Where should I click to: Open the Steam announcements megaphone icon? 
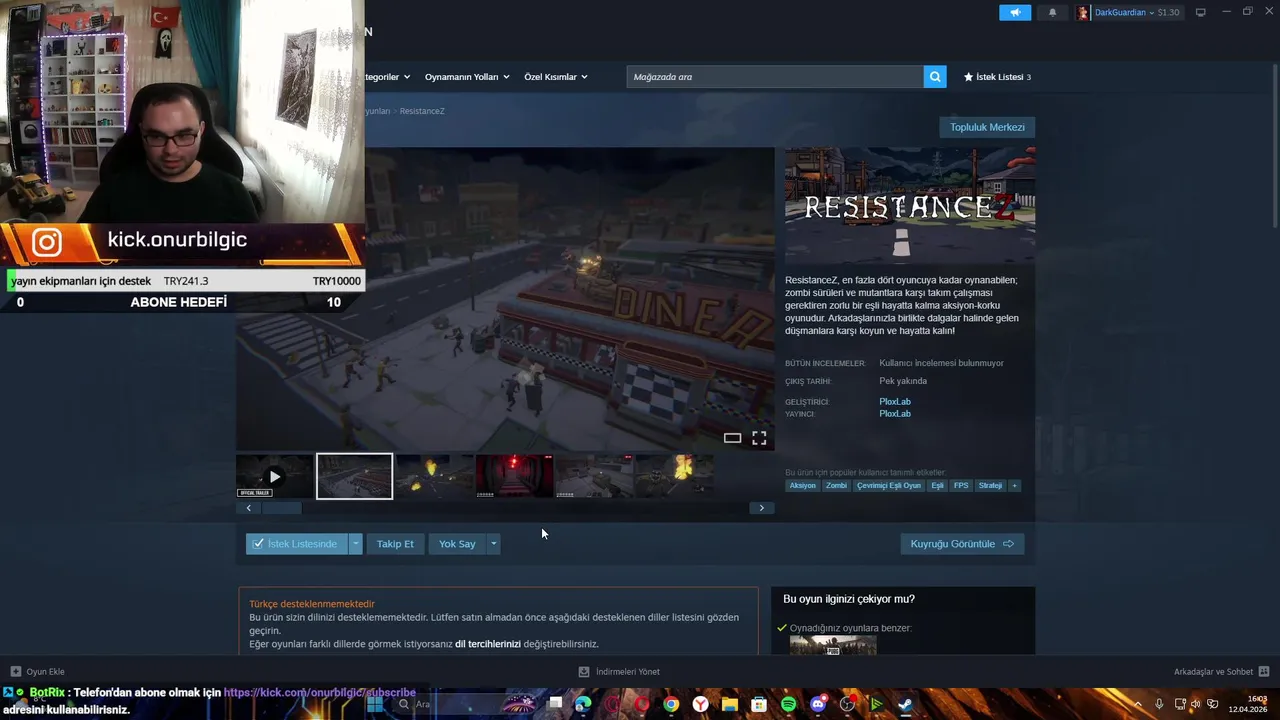pos(1014,13)
